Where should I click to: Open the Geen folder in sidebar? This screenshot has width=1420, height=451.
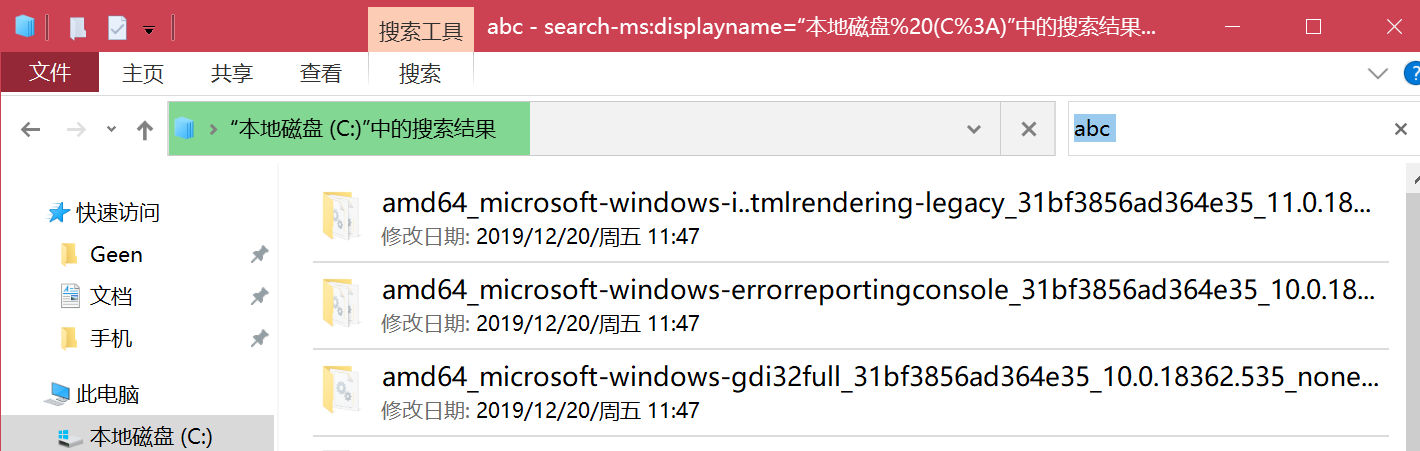coord(116,254)
